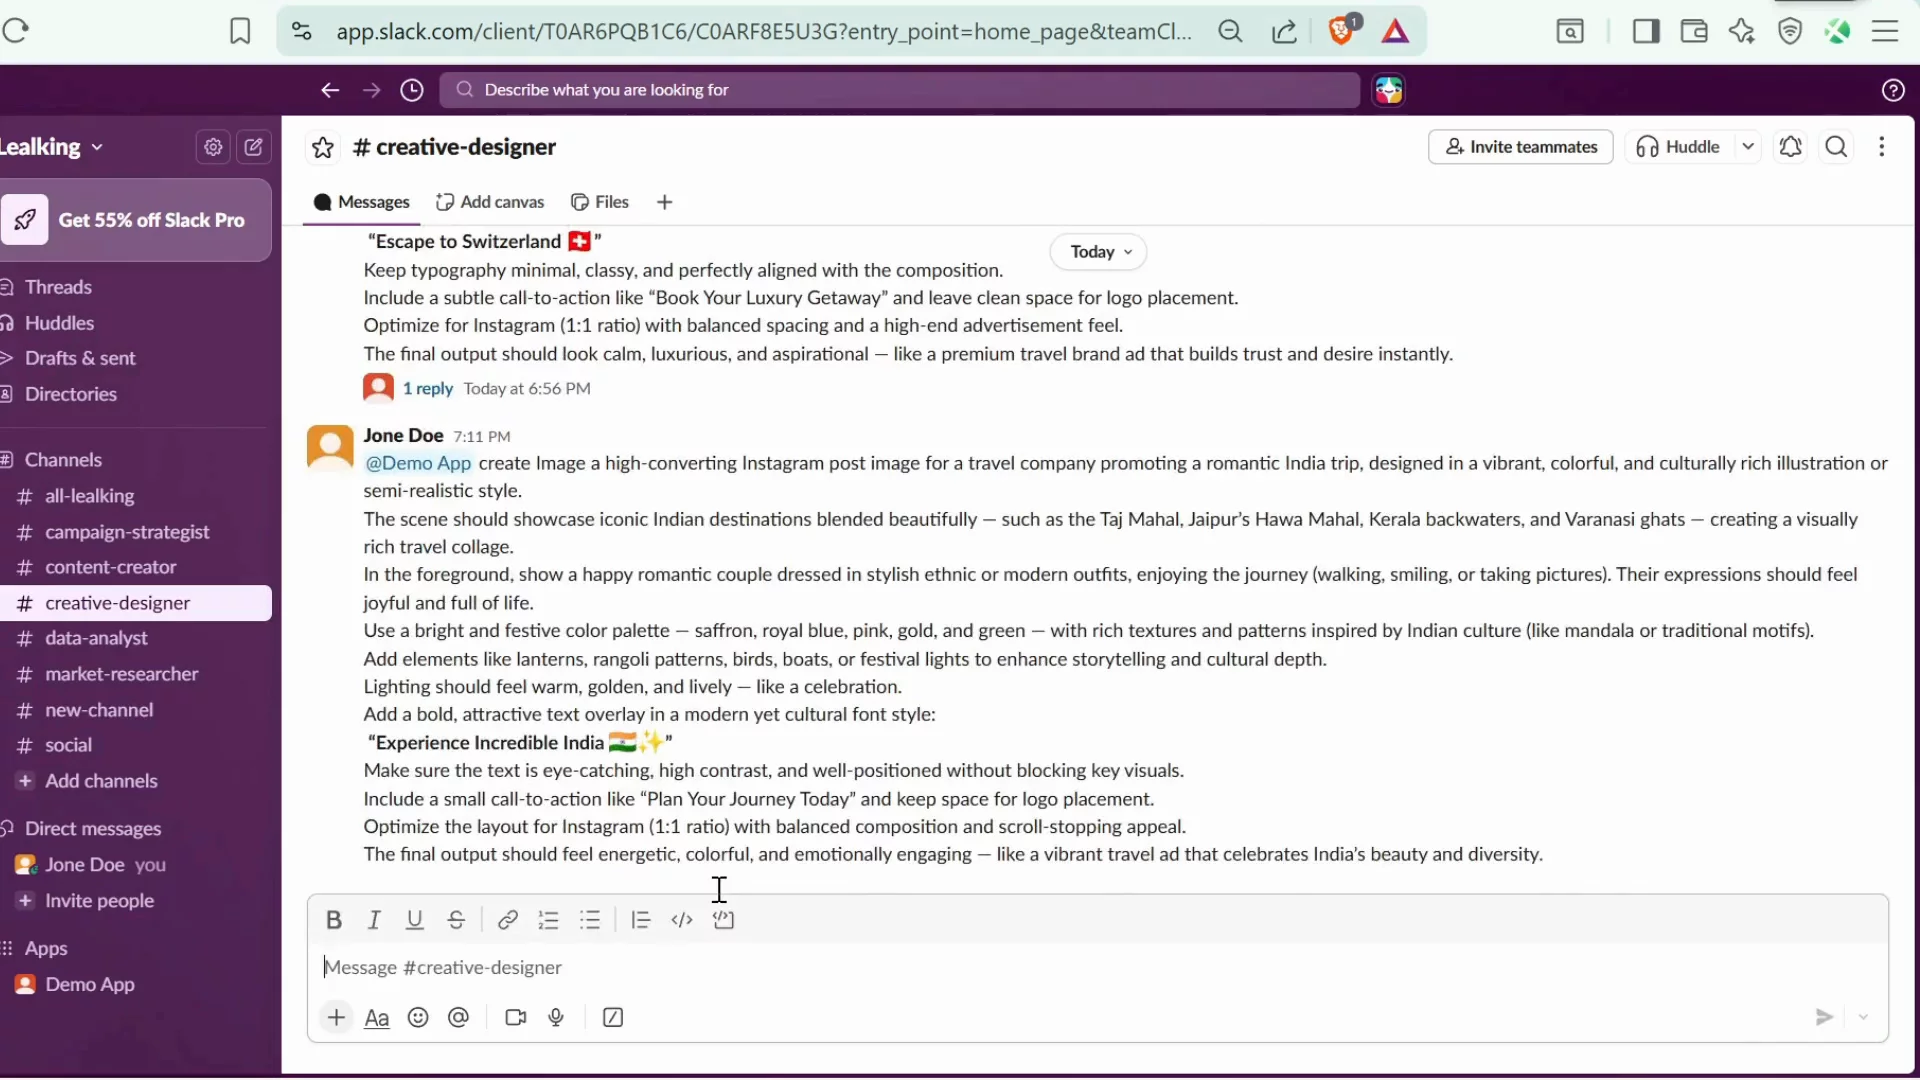Open Threads in sidebar
Image resolution: width=1920 pixels, height=1080 pixels.
[x=58, y=287]
